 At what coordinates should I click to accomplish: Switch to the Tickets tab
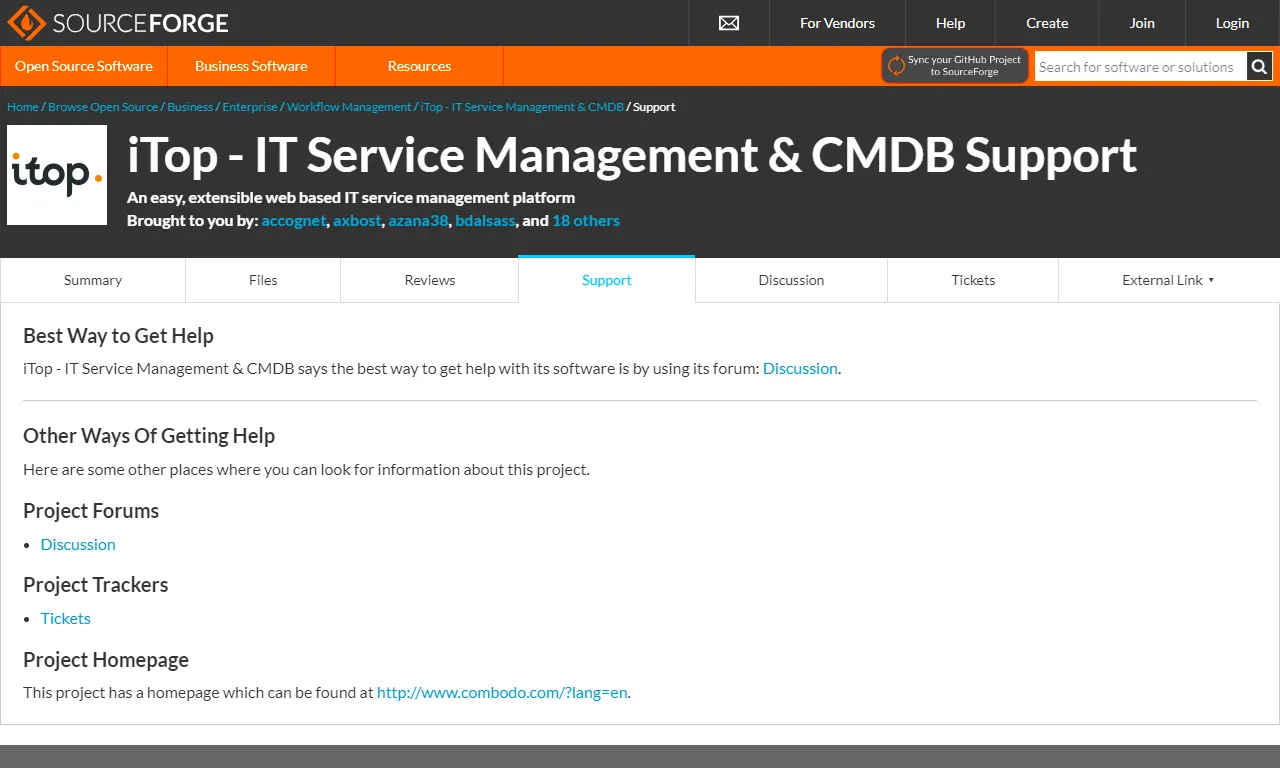click(973, 280)
